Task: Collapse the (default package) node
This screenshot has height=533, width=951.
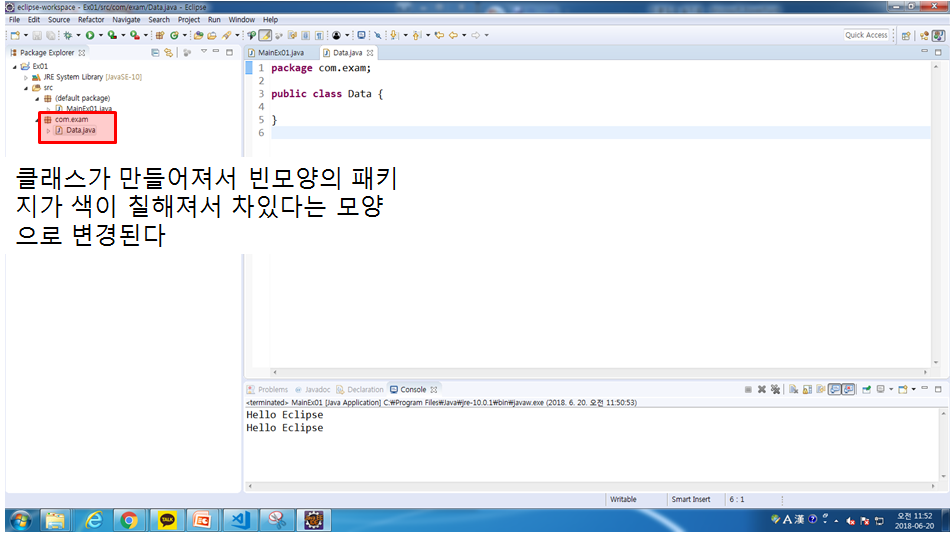Action: (x=37, y=98)
